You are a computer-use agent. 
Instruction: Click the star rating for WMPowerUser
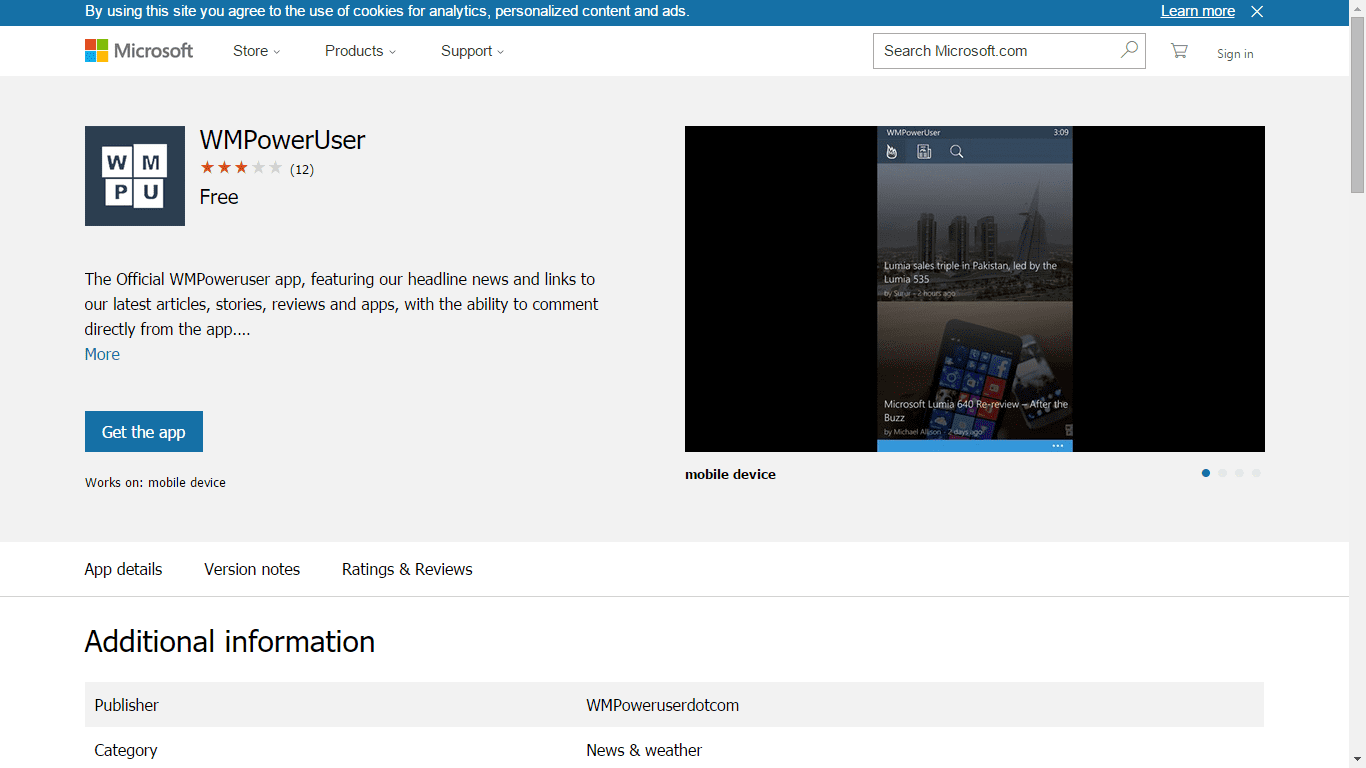241,168
